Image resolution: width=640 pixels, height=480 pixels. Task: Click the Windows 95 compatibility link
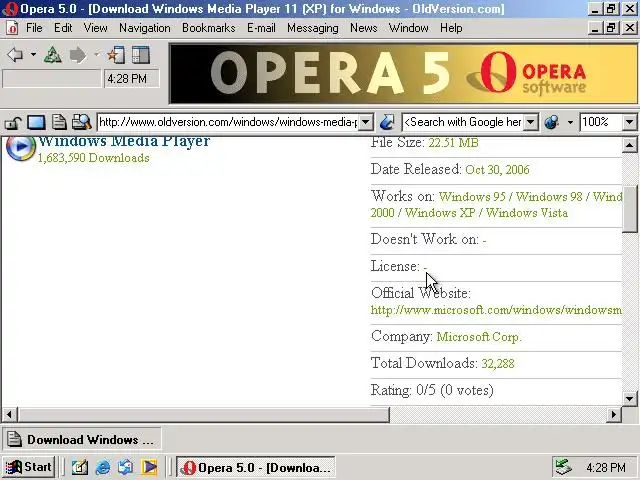472,196
